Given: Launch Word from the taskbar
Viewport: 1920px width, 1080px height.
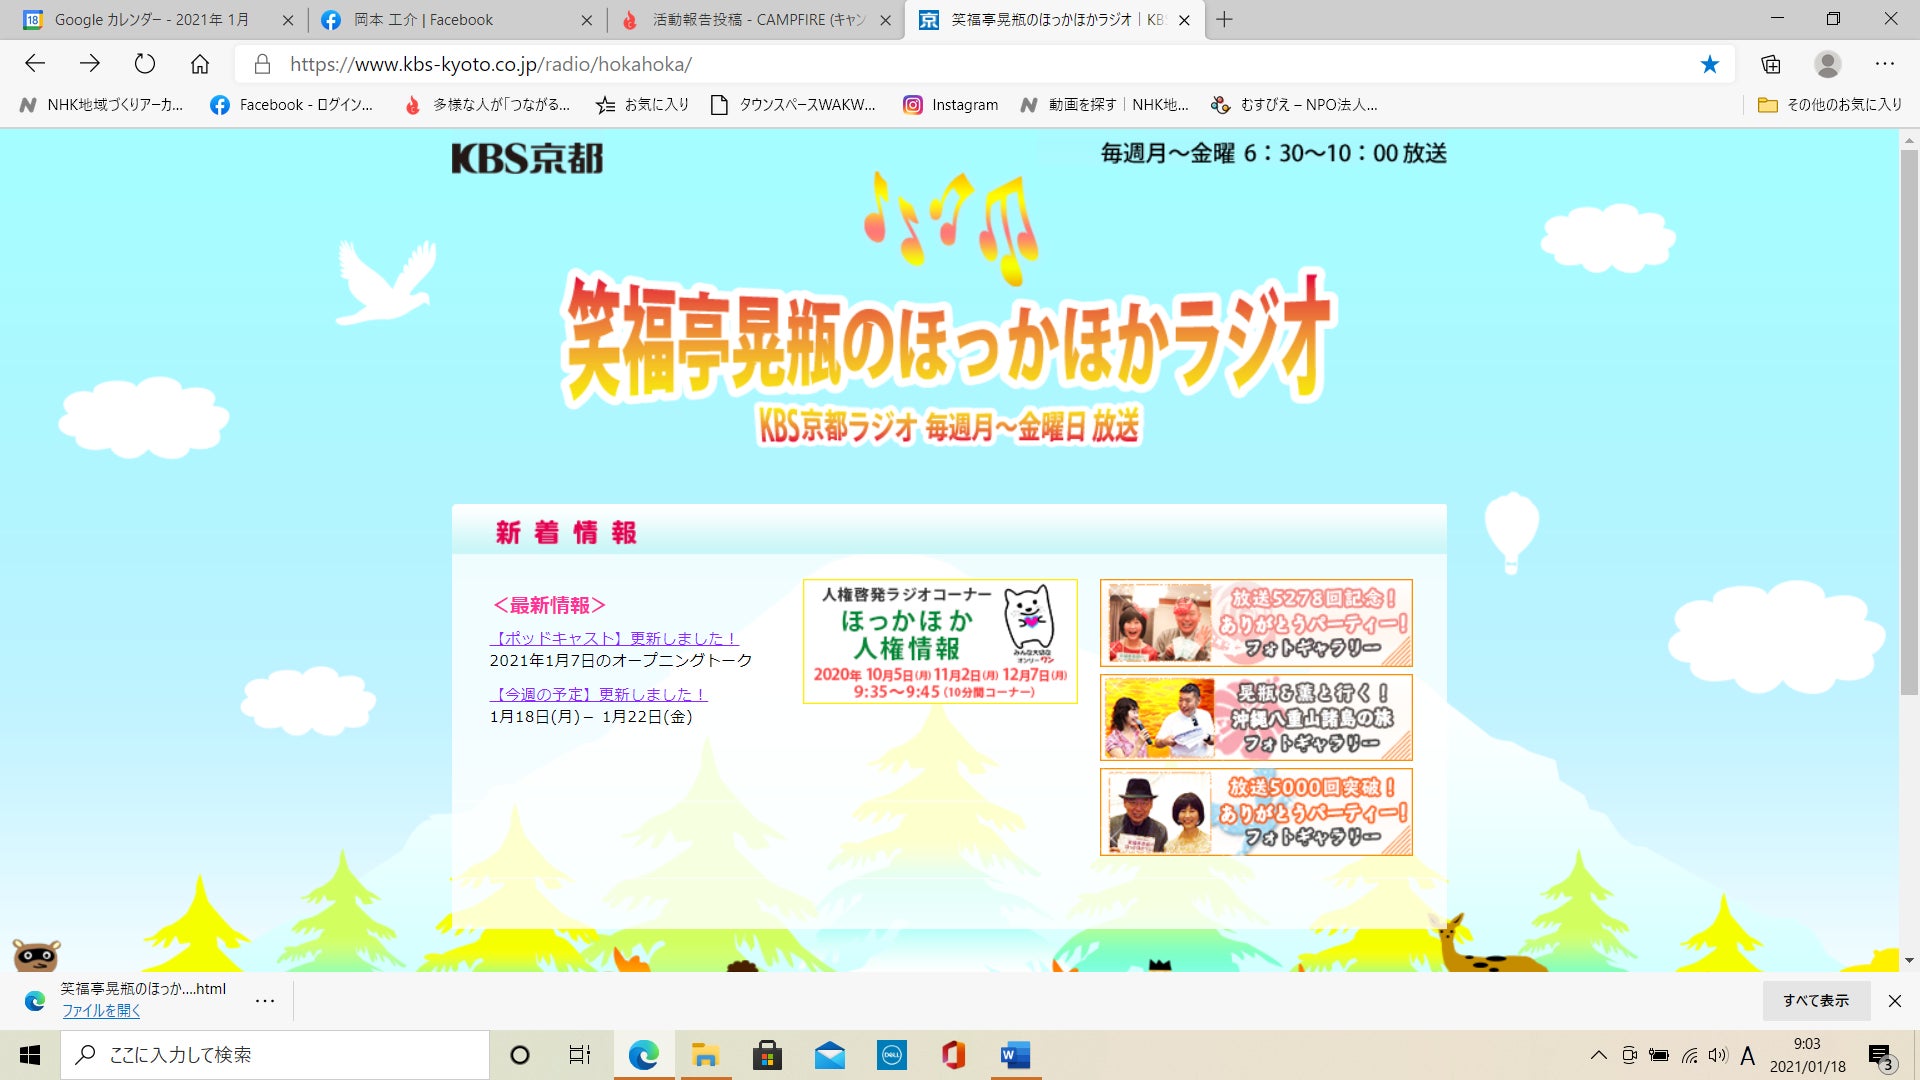Looking at the screenshot, I should tap(1015, 1055).
